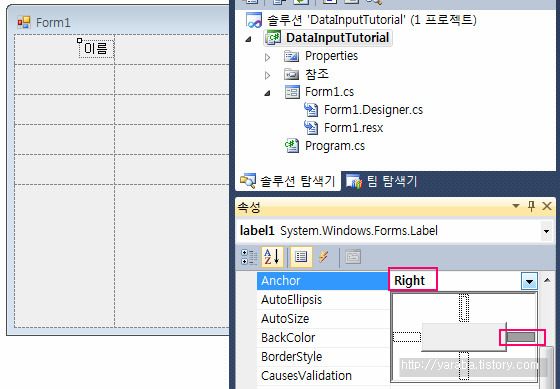Click the Property Pages icon
560x389 pixels.
[x=353, y=257]
